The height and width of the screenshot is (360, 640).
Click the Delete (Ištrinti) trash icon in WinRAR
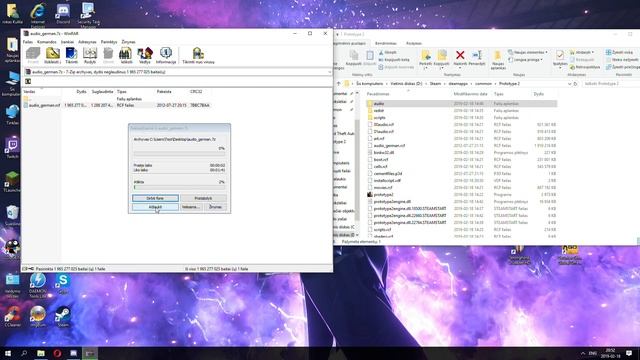[x=108, y=55]
